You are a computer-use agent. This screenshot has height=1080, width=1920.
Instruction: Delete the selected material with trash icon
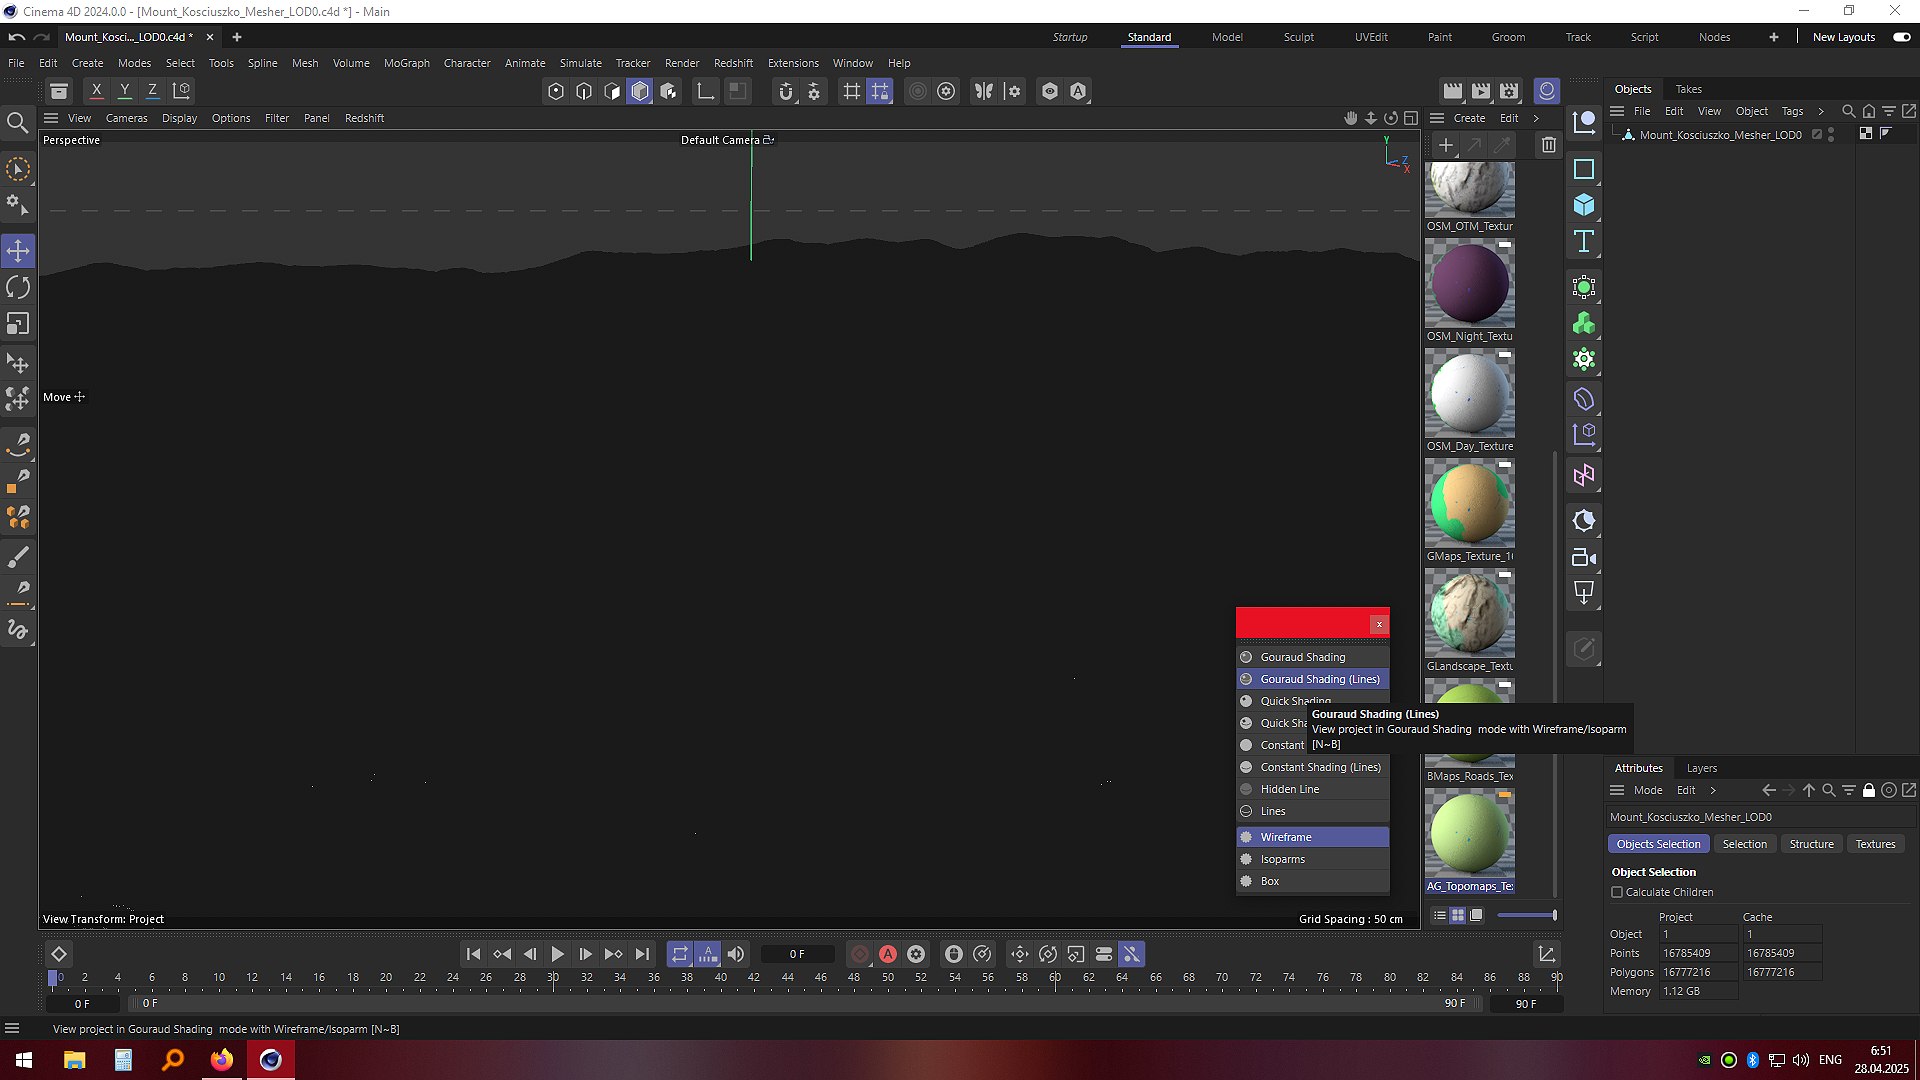[1548, 145]
